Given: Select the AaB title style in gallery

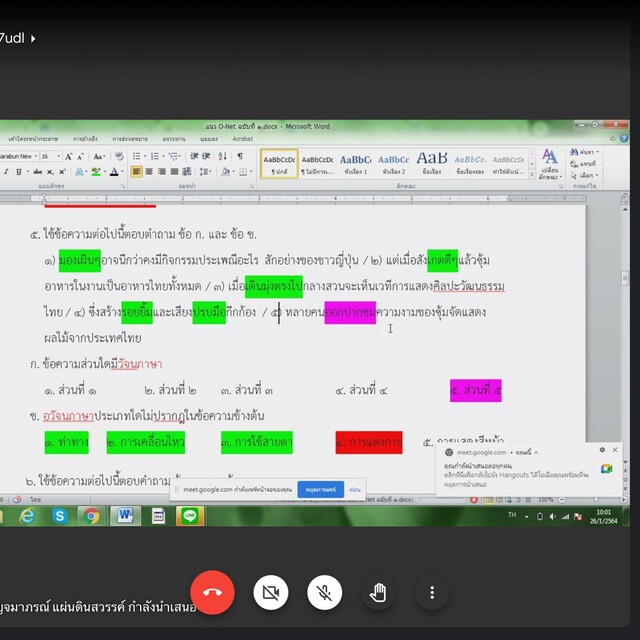Looking at the screenshot, I should [431, 162].
